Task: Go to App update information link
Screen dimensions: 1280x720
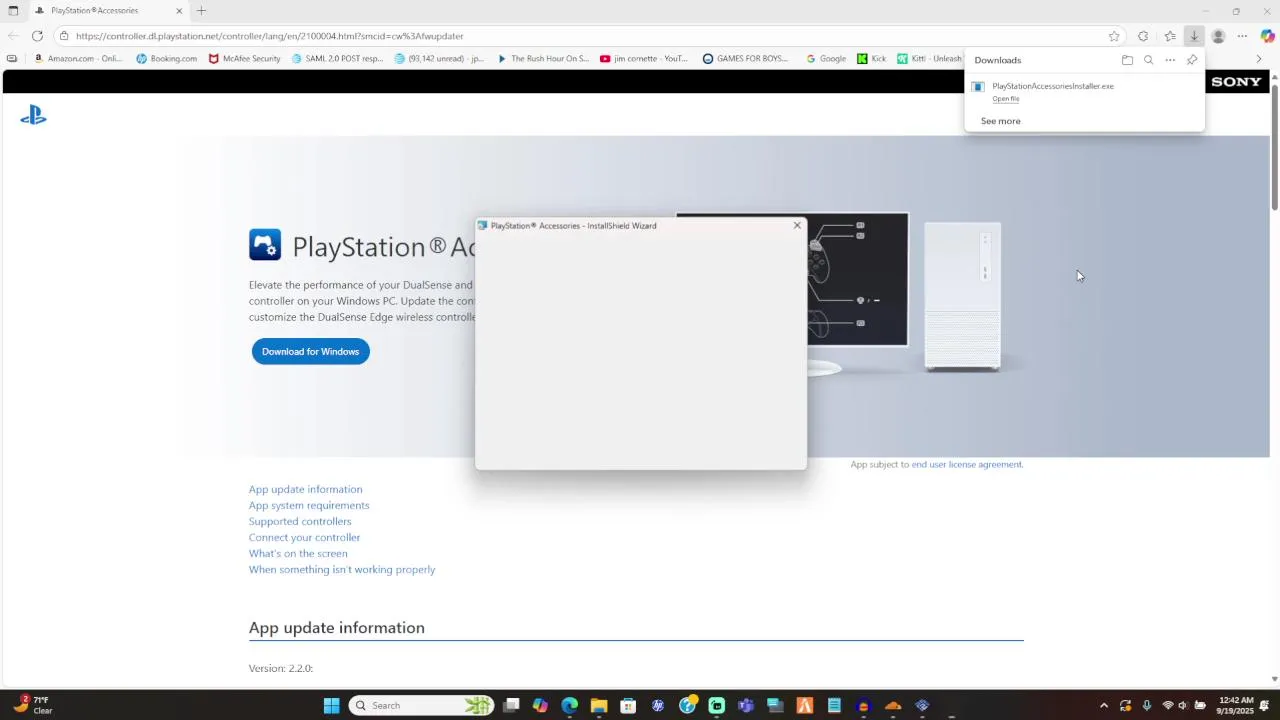Action: tap(306, 490)
